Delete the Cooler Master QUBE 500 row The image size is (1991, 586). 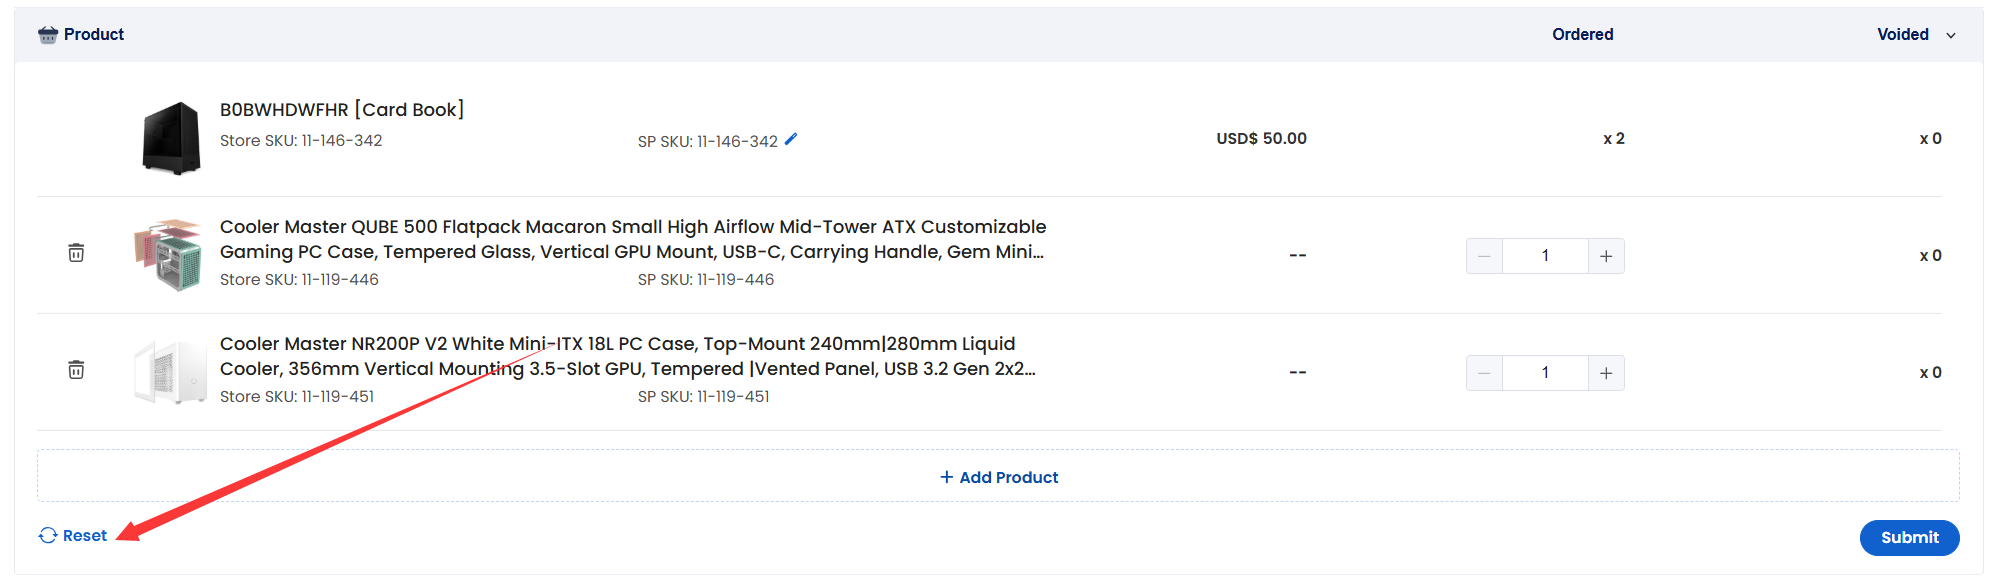point(76,253)
